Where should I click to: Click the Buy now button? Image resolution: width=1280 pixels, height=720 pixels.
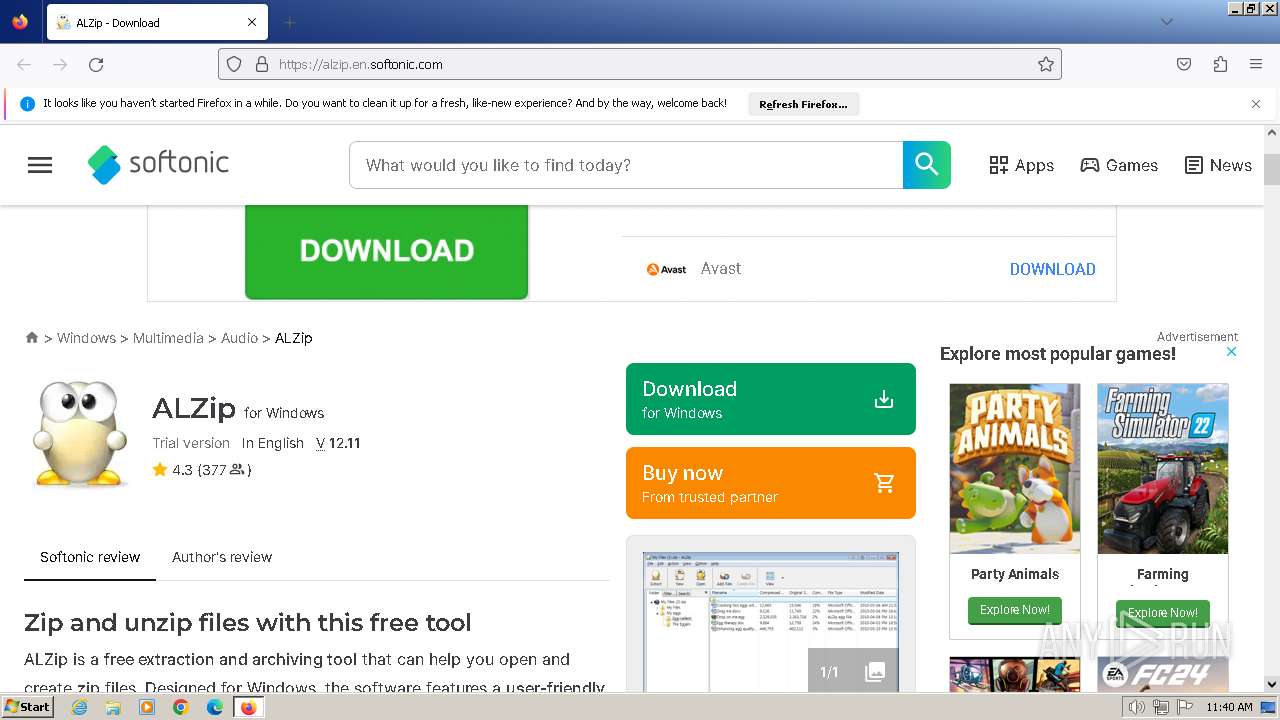pos(770,483)
